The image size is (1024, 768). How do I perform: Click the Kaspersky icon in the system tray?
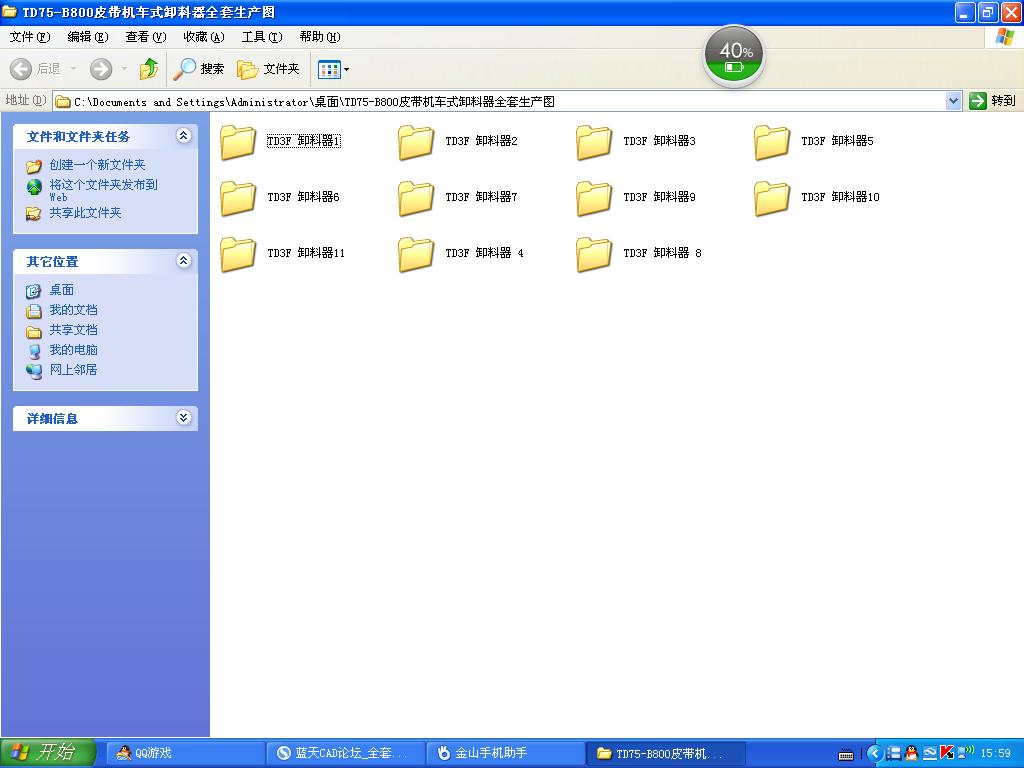tap(945, 753)
